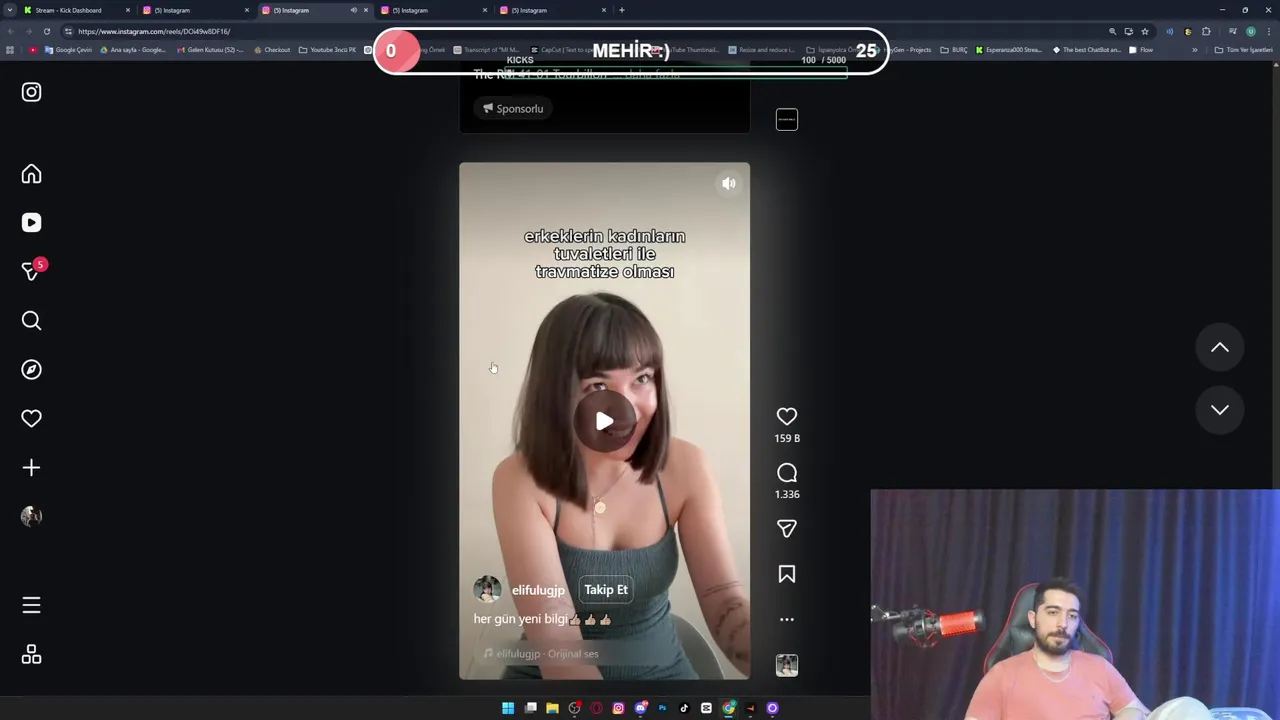Viewport: 1280px width, 720px height.
Task: Switch to Stream - Kick Dashboard tab
Action: click(77, 10)
